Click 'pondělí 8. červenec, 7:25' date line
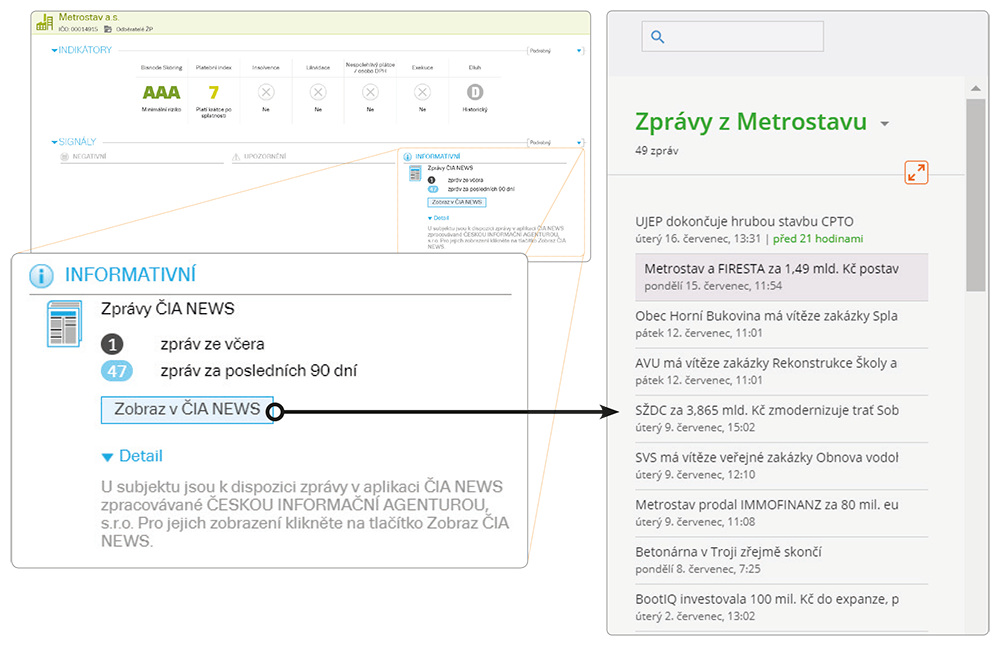The image size is (1000, 646). pyautogui.click(x=698, y=569)
